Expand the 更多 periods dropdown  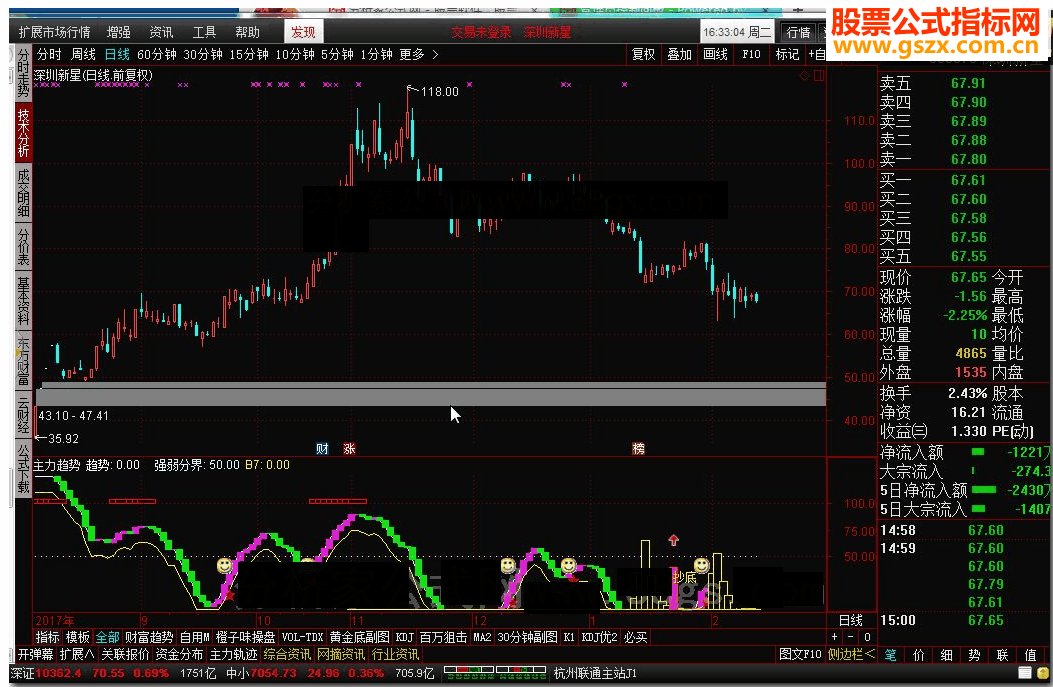click(x=418, y=54)
